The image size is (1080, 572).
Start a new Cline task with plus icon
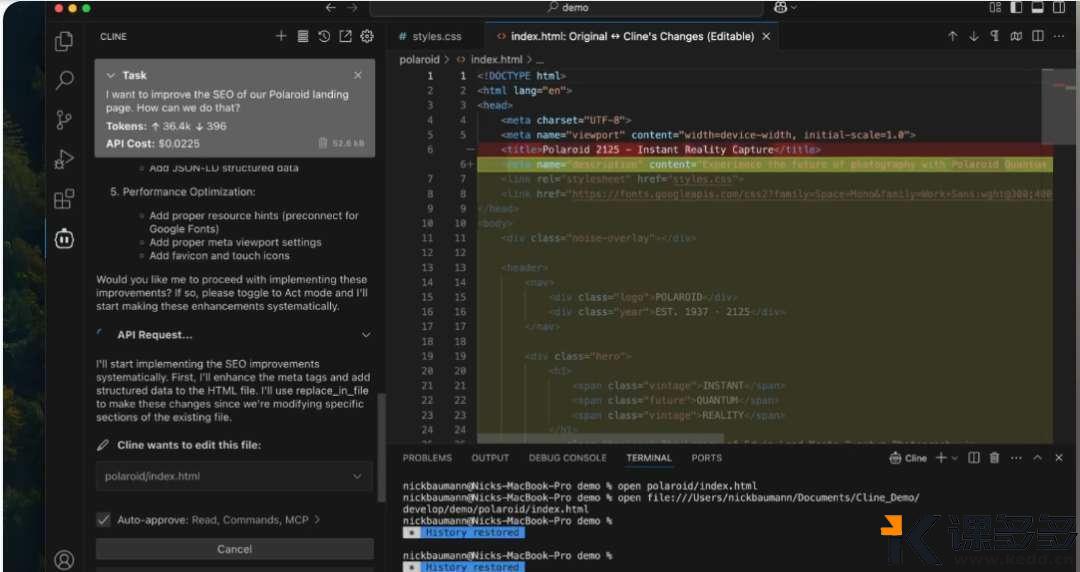(280, 36)
